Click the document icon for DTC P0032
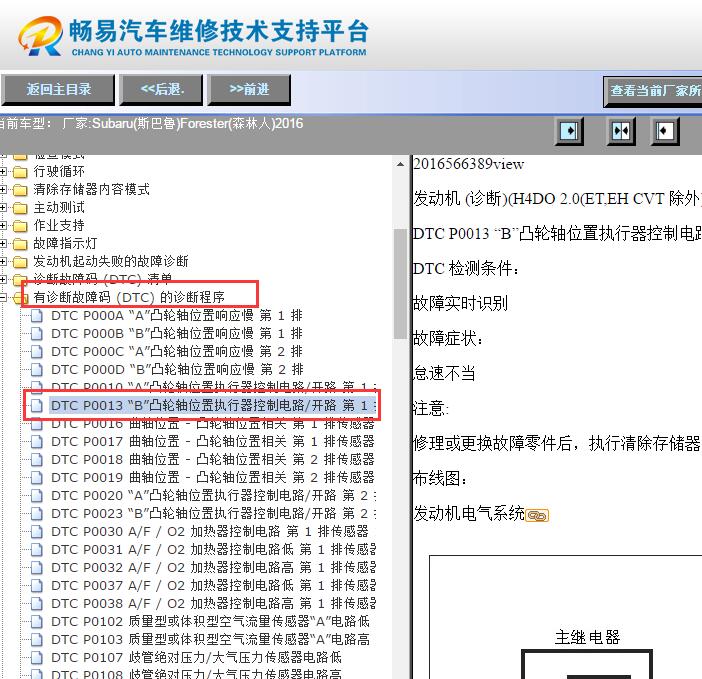Screen dimensions: 702x679 (37, 568)
